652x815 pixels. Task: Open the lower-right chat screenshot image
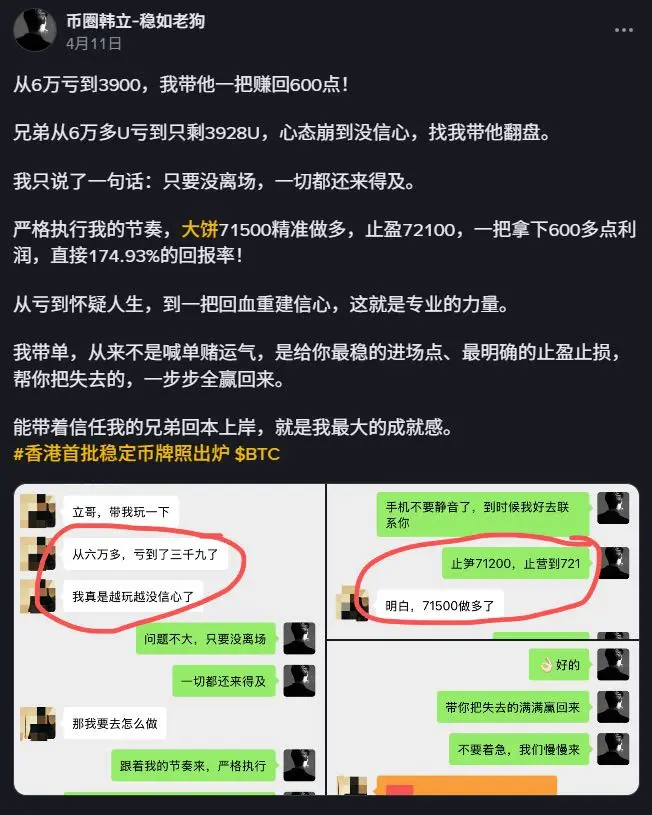point(483,718)
